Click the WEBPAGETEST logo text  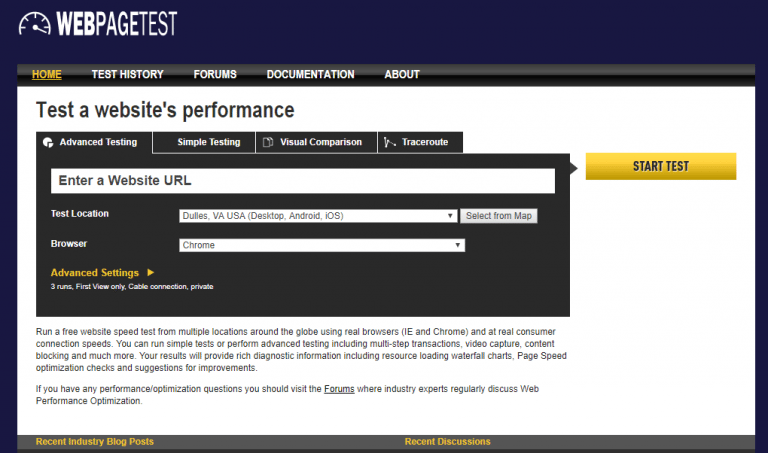[x=117, y=24]
